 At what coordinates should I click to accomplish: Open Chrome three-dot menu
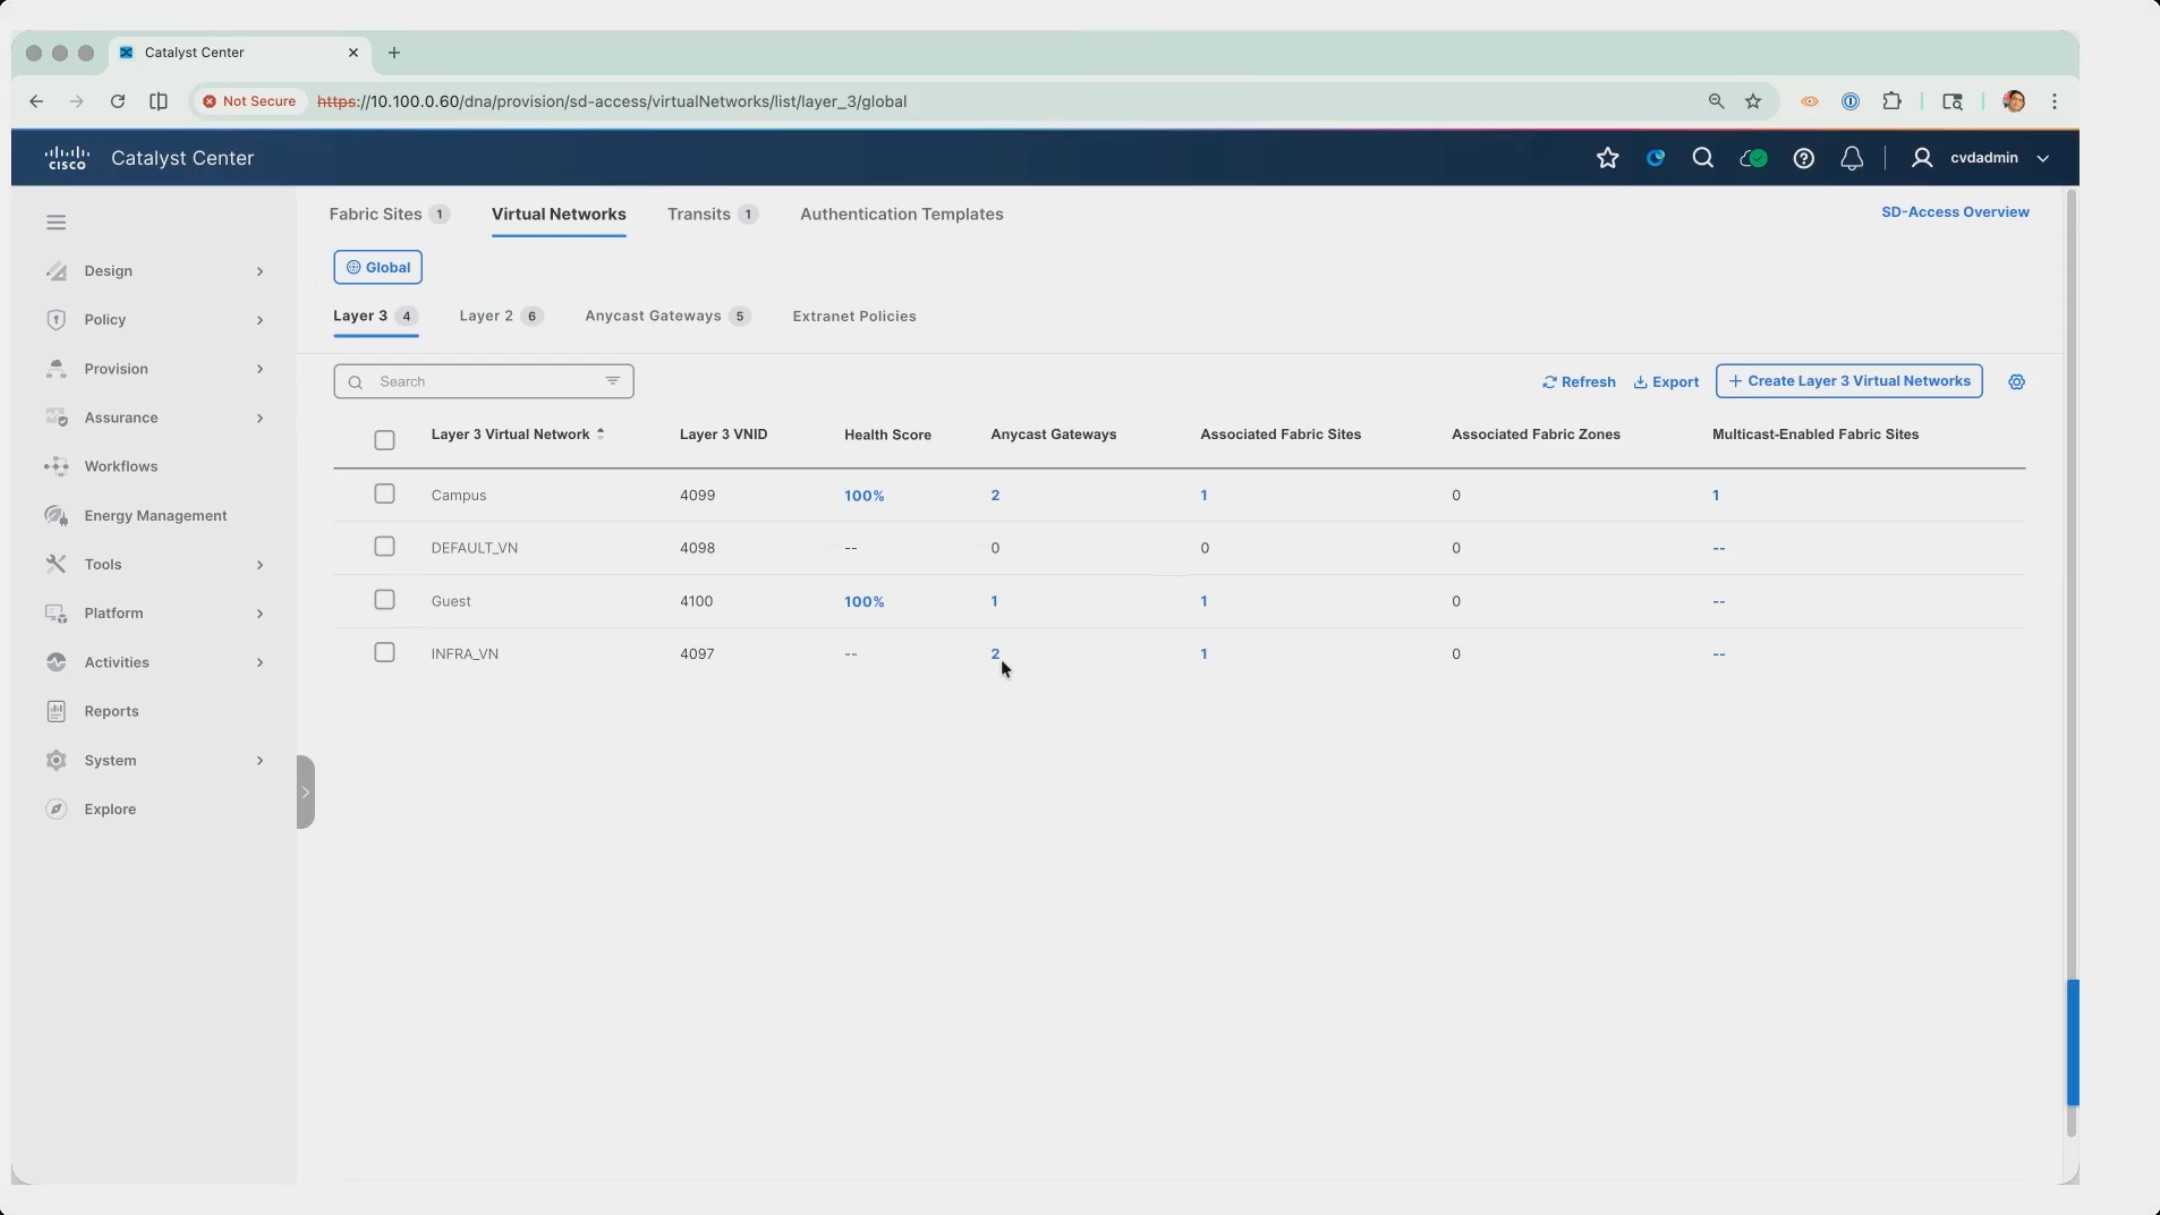[2054, 101]
